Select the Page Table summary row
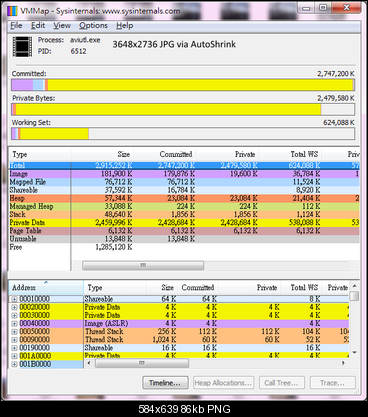The height and width of the screenshot is (417, 368). click(184, 231)
